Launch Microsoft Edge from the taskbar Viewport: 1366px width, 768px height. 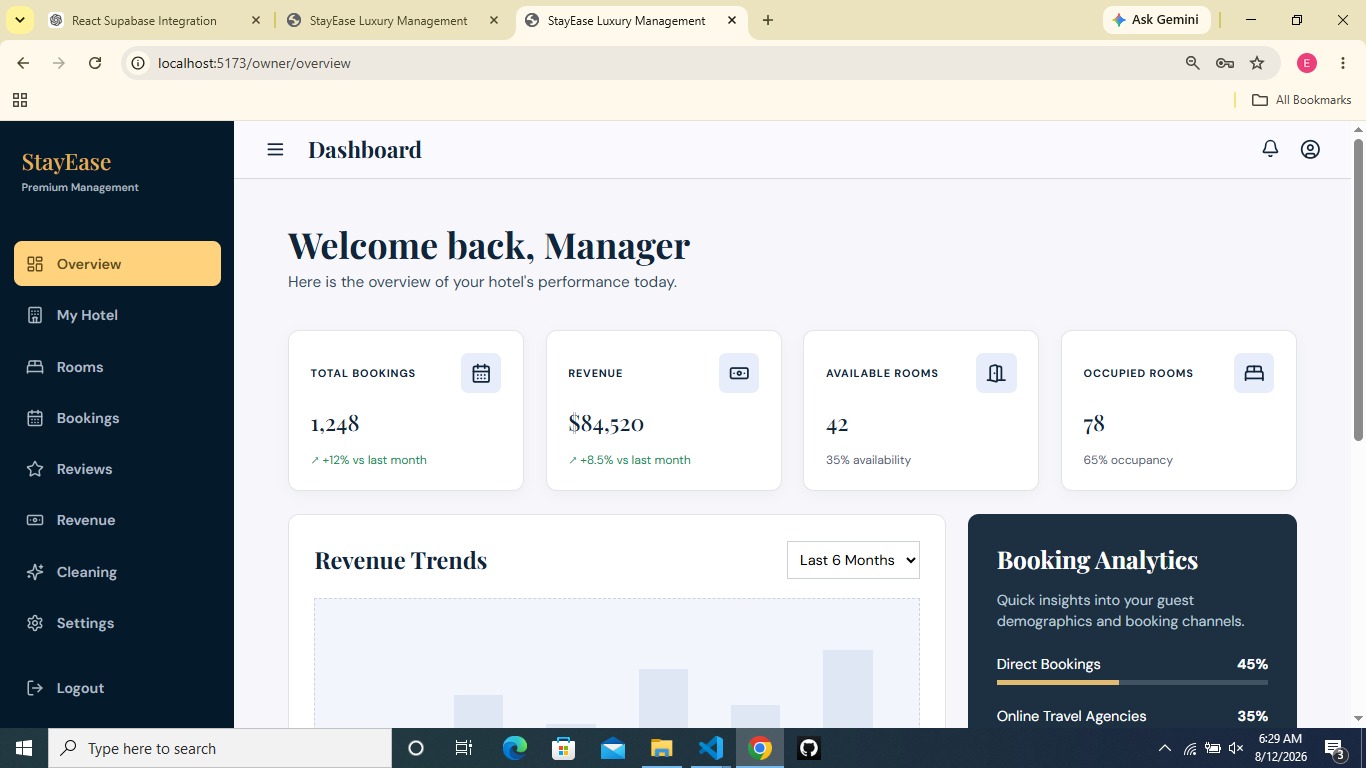(515, 748)
